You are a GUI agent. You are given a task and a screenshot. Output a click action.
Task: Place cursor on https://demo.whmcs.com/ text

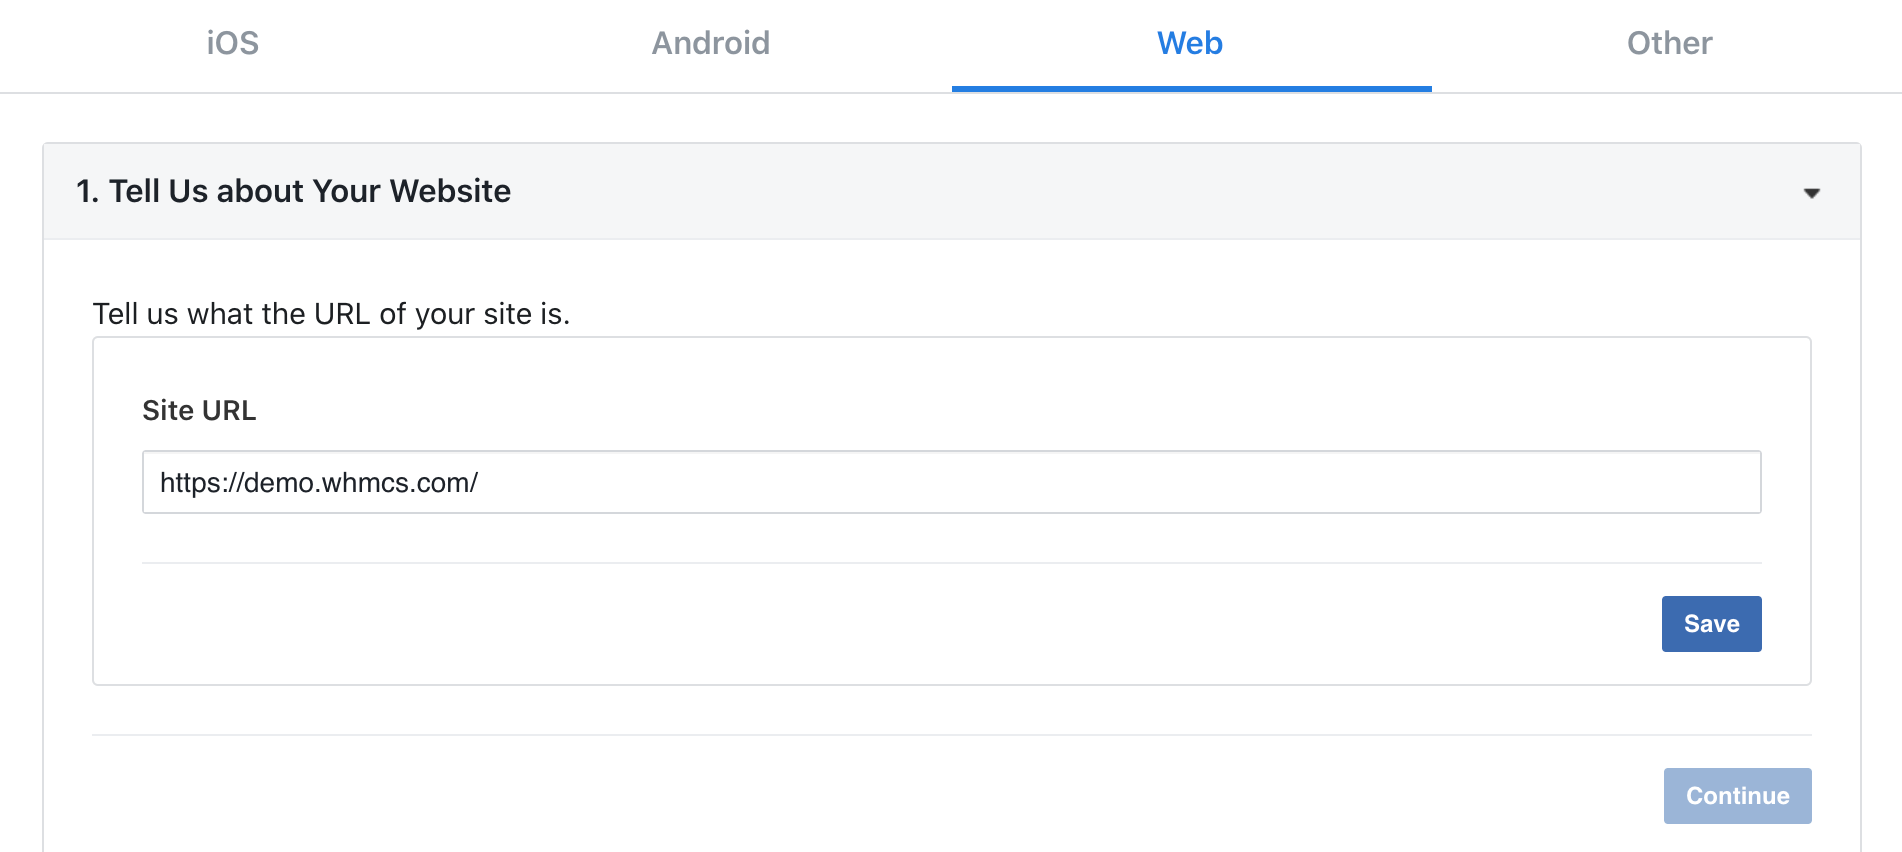(x=319, y=483)
